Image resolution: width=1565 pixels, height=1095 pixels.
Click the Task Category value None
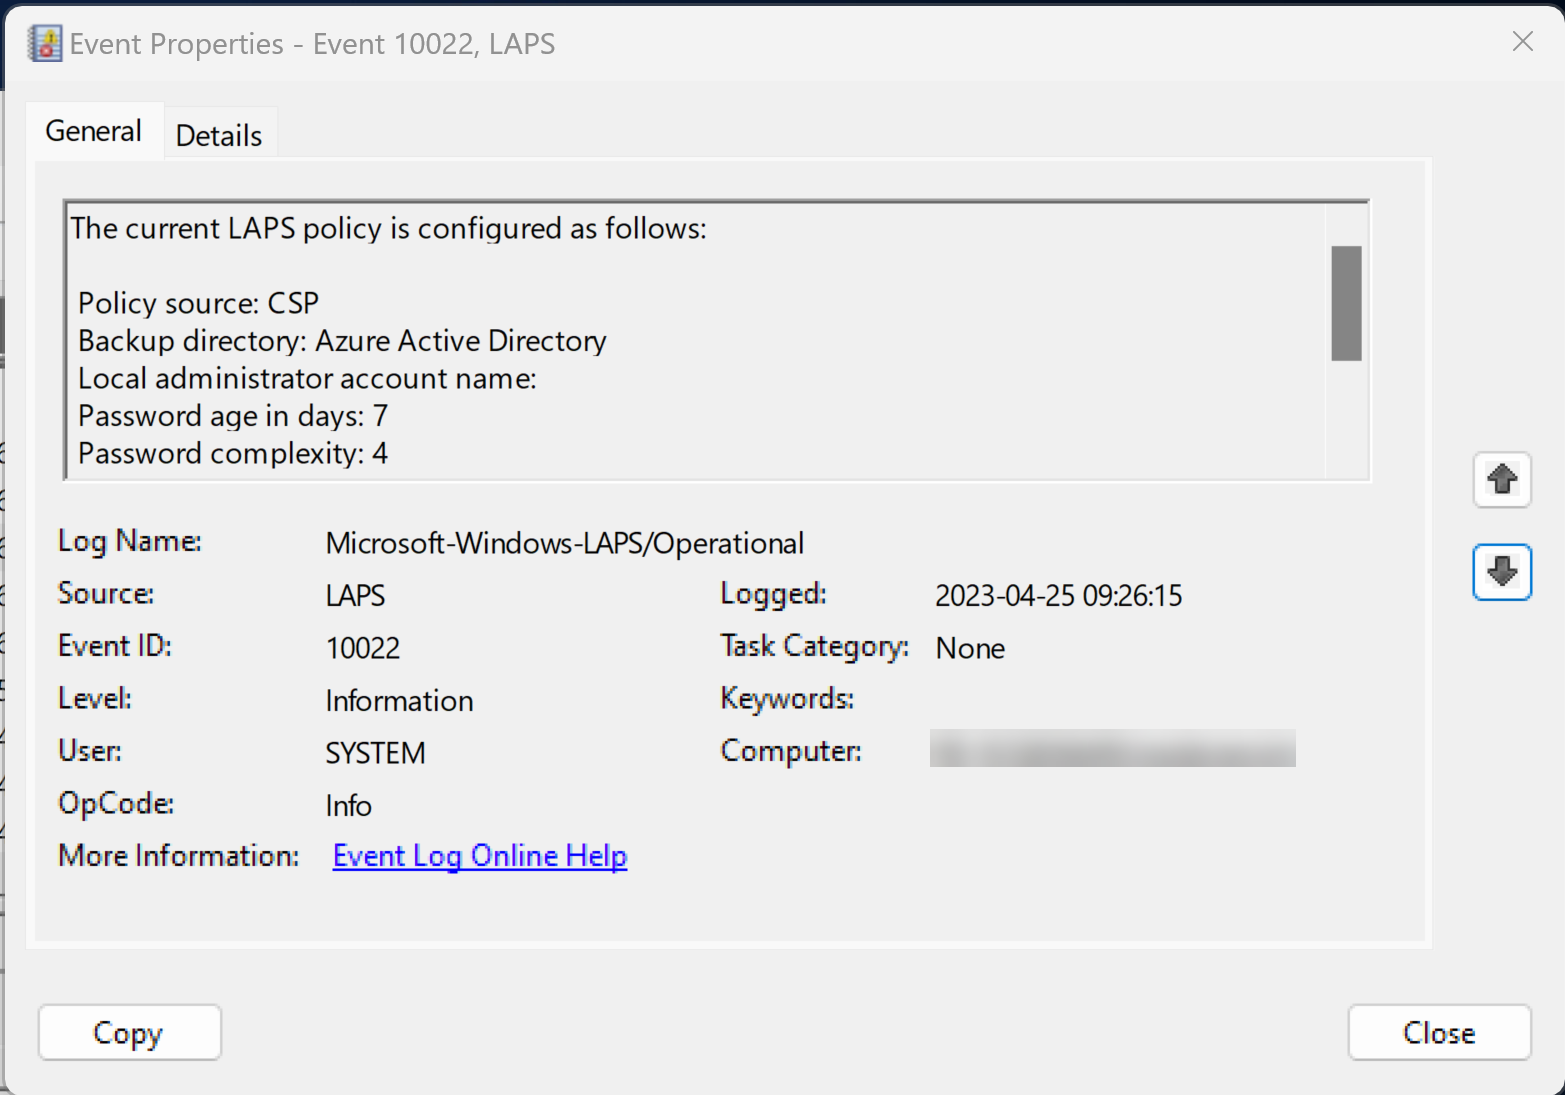pyautogui.click(x=970, y=648)
